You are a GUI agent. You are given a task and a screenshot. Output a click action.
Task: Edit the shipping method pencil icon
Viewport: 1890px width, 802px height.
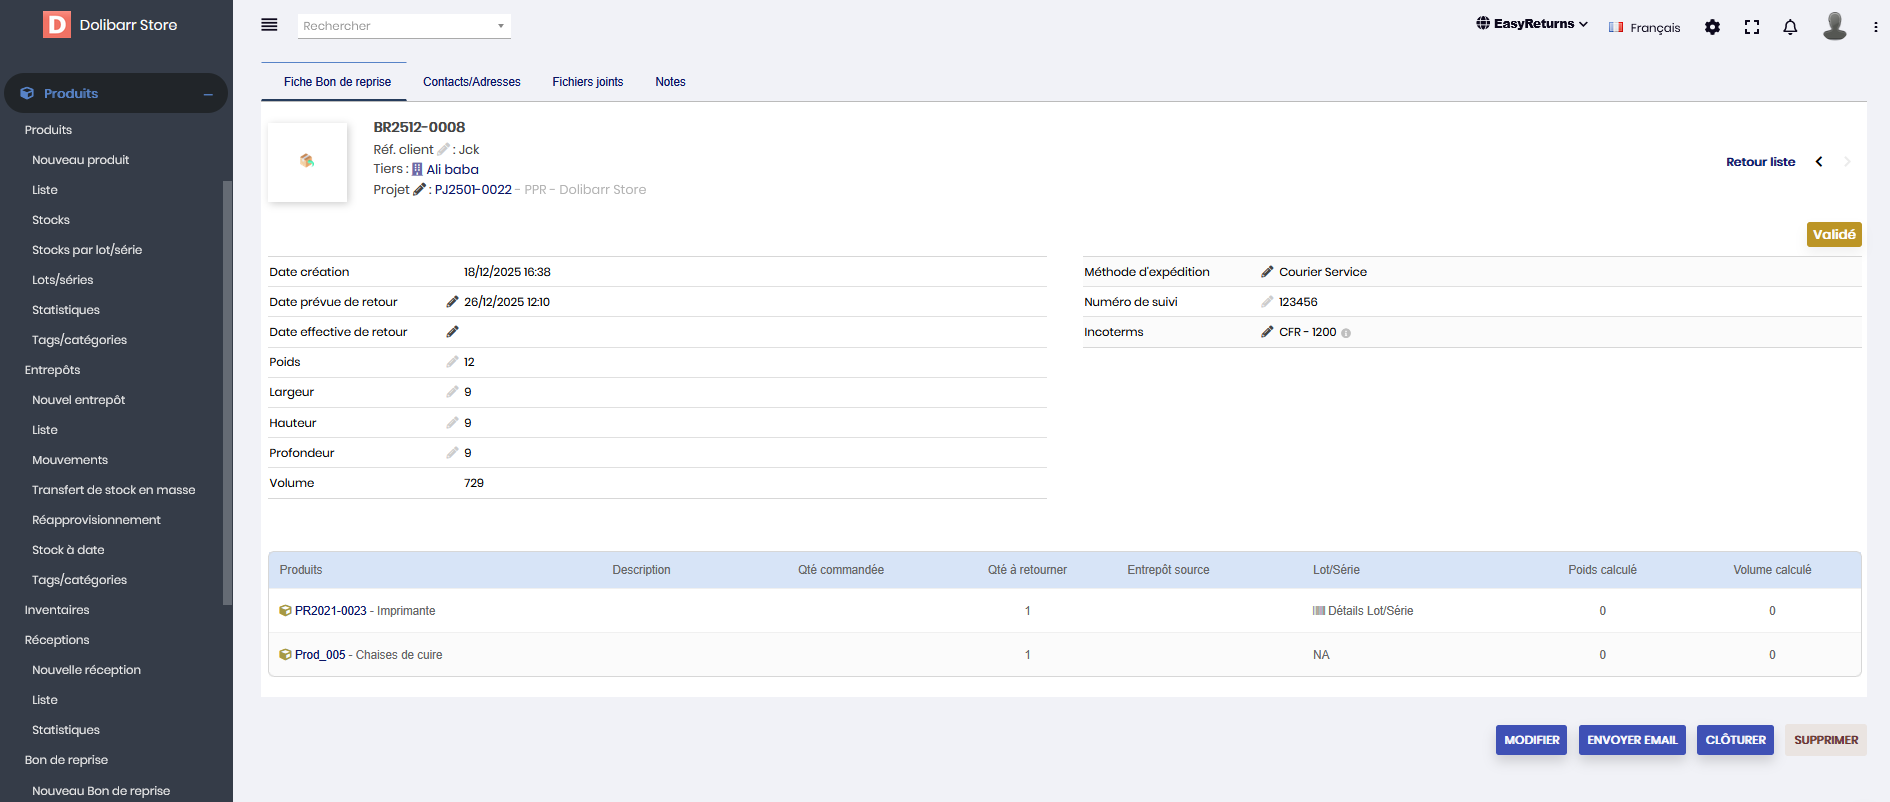(1267, 272)
